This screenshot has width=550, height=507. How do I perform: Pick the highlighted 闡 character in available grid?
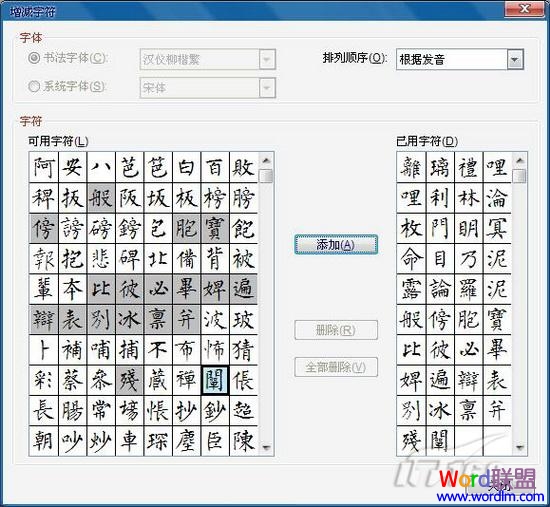(x=215, y=380)
